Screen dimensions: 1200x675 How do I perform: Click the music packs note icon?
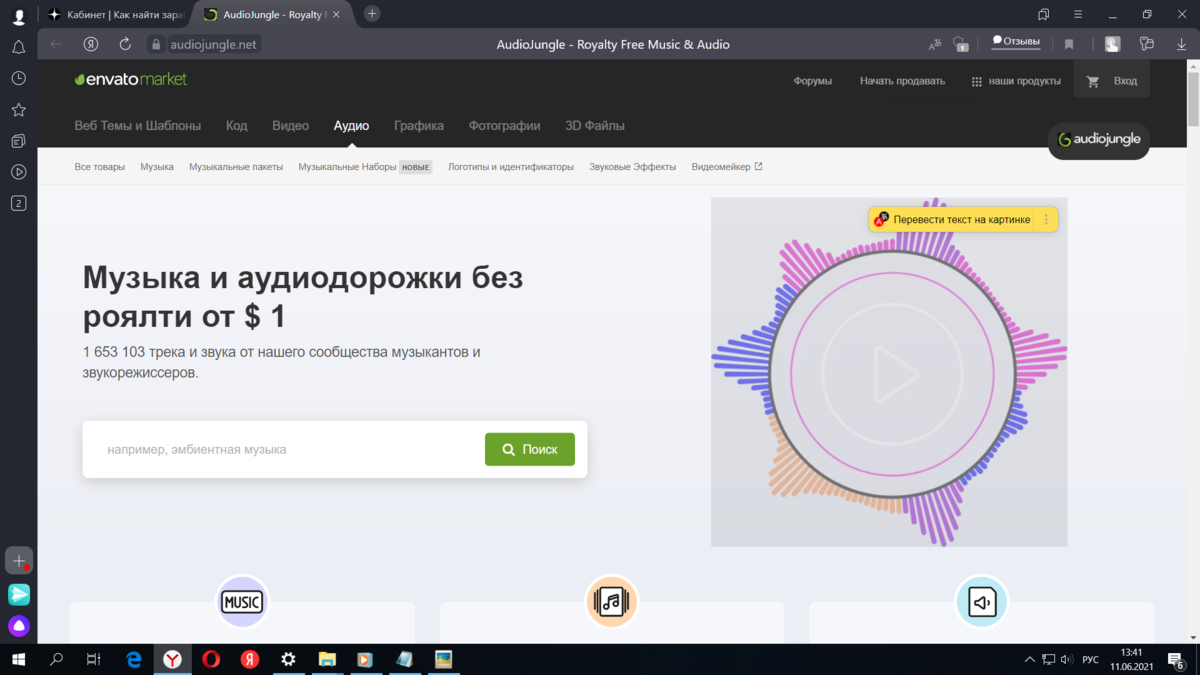click(611, 602)
